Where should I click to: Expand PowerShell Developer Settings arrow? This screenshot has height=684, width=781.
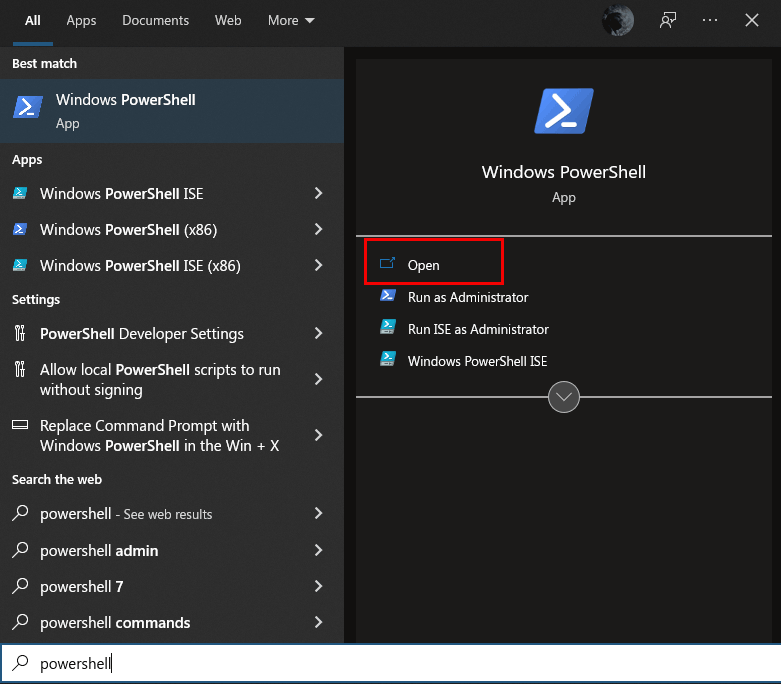(x=318, y=333)
